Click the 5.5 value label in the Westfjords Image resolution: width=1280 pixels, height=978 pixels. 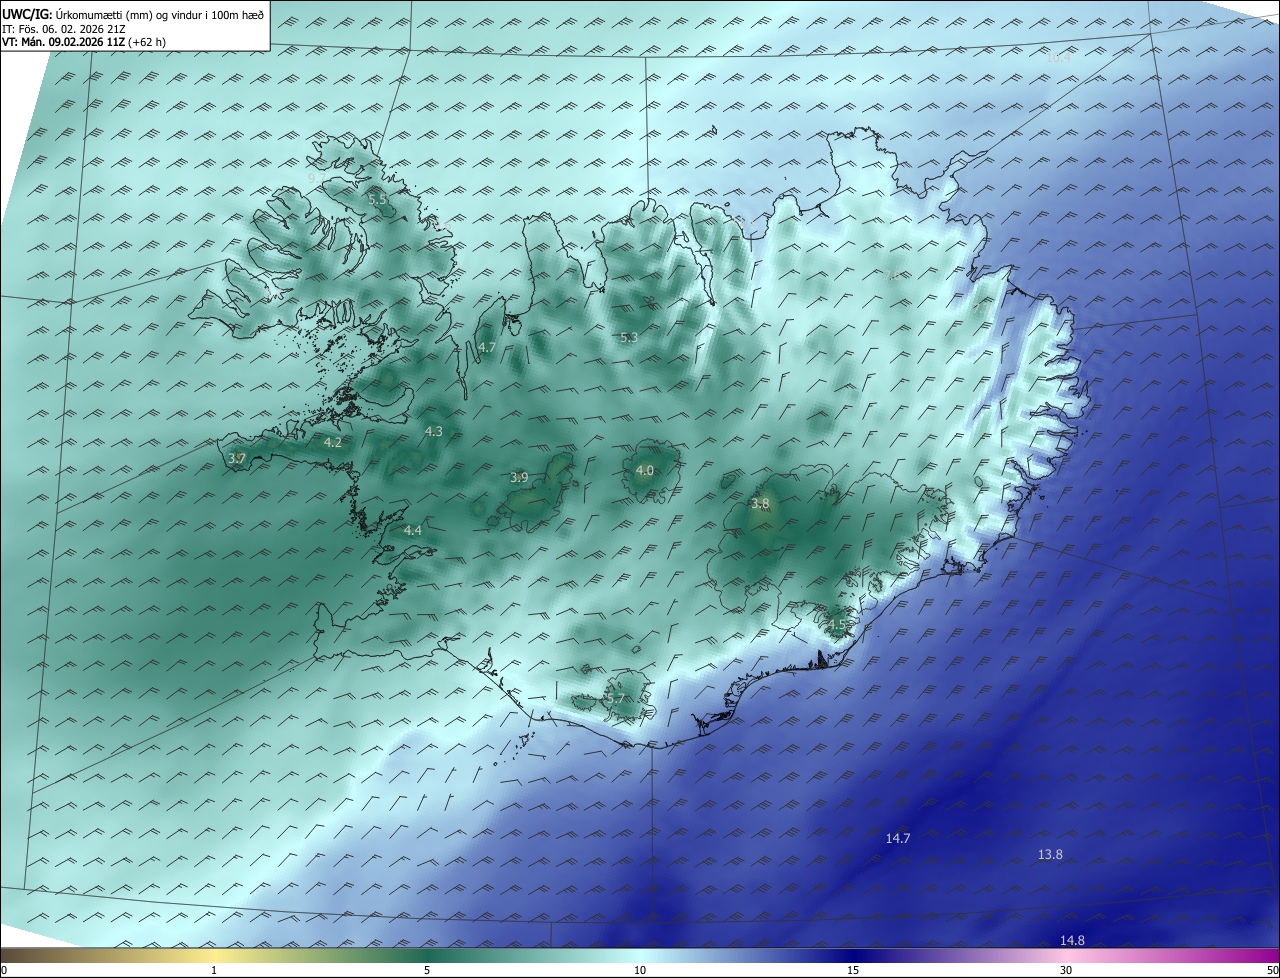(378, 200)
